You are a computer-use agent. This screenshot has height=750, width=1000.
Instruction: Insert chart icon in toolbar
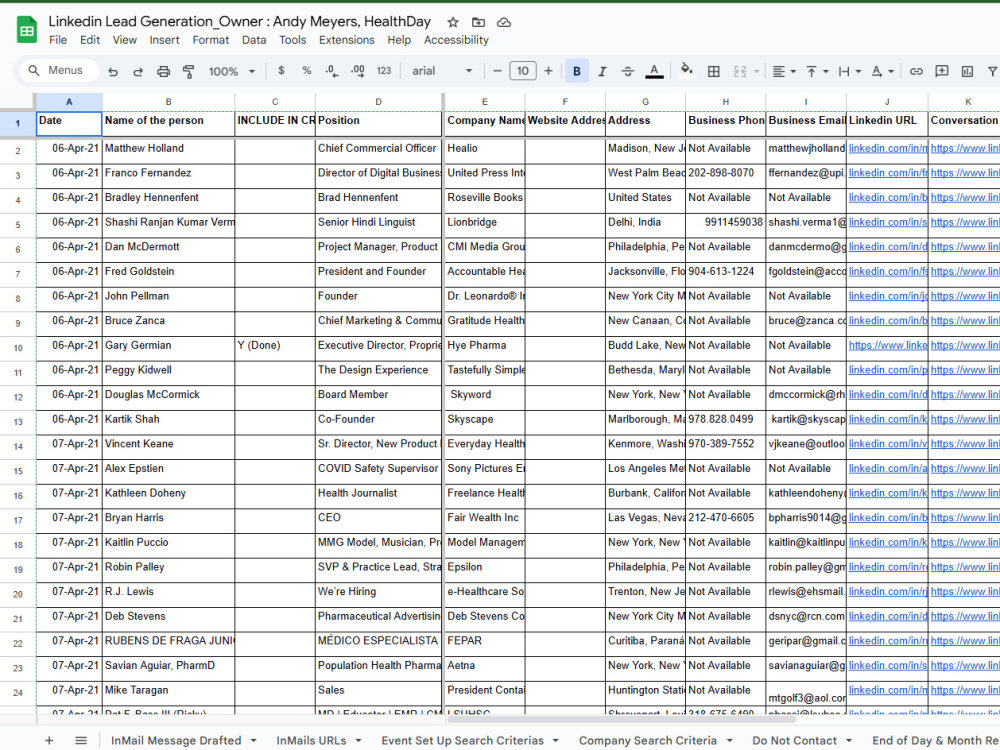[967, 71]
